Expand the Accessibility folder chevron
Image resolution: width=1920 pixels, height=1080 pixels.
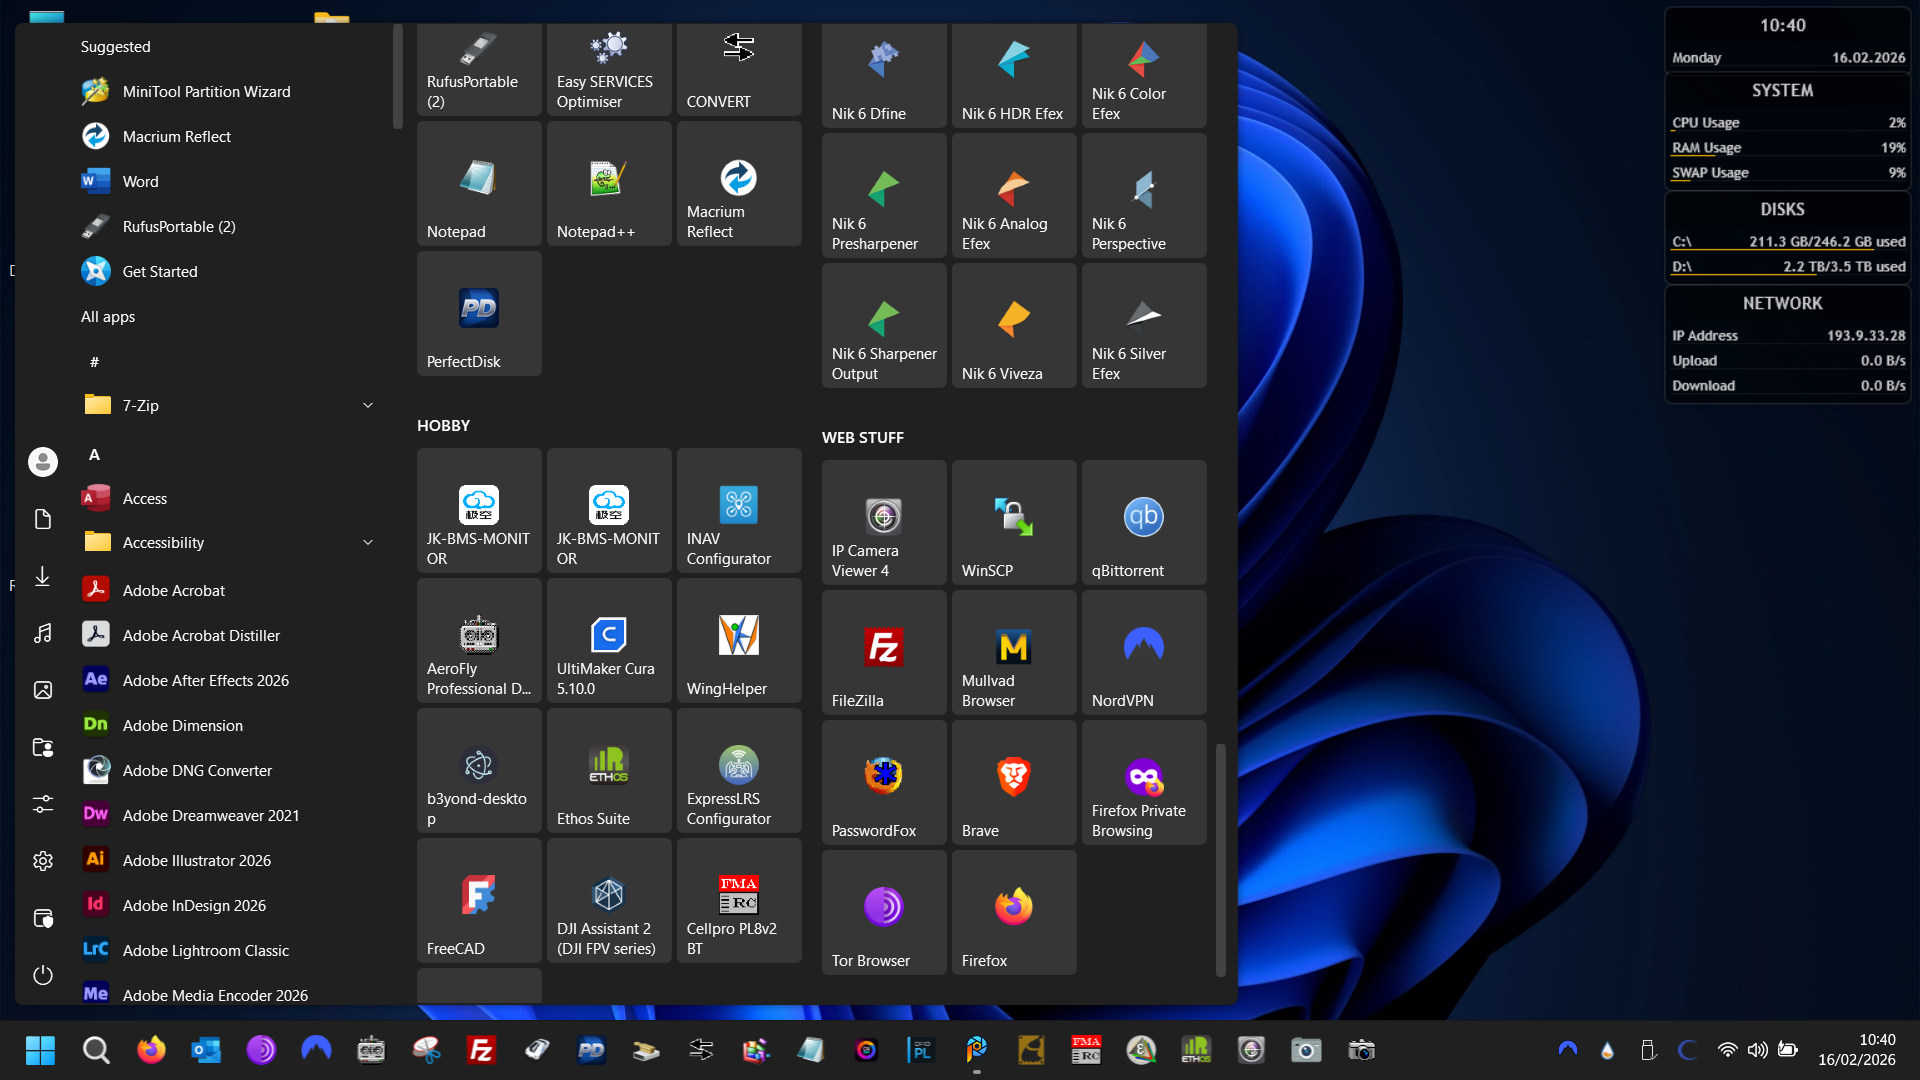(x=367, y=542)
